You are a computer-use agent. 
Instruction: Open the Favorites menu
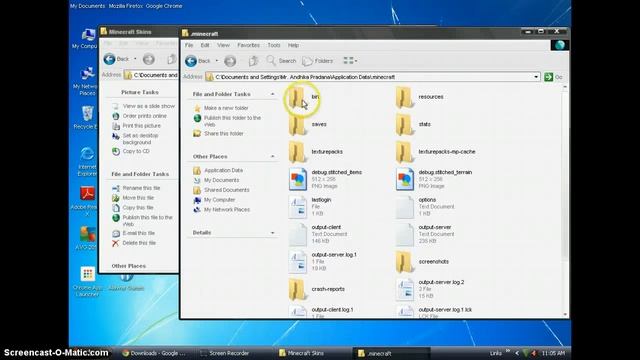tap(248, 45)
